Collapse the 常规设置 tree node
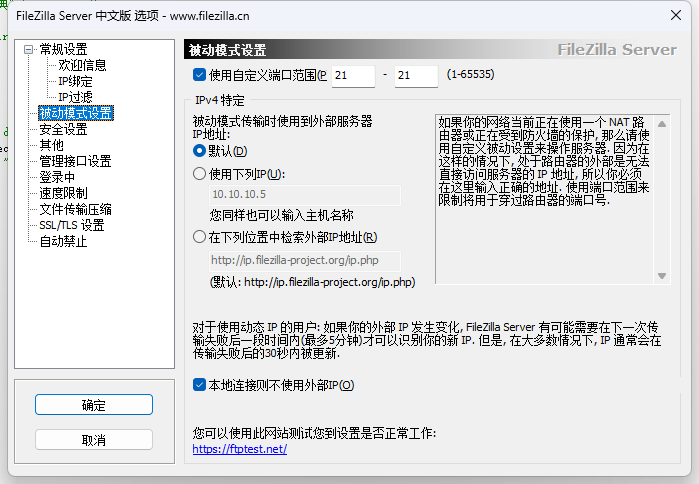The image size is (699, 484). pos(29,49)
